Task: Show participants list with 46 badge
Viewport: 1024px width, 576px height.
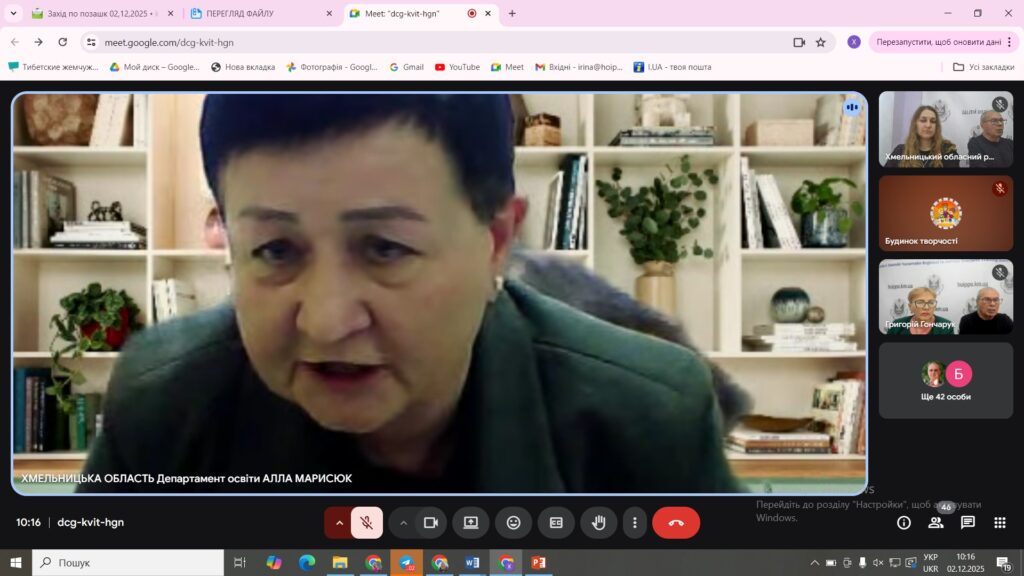Action: [936, 522]
